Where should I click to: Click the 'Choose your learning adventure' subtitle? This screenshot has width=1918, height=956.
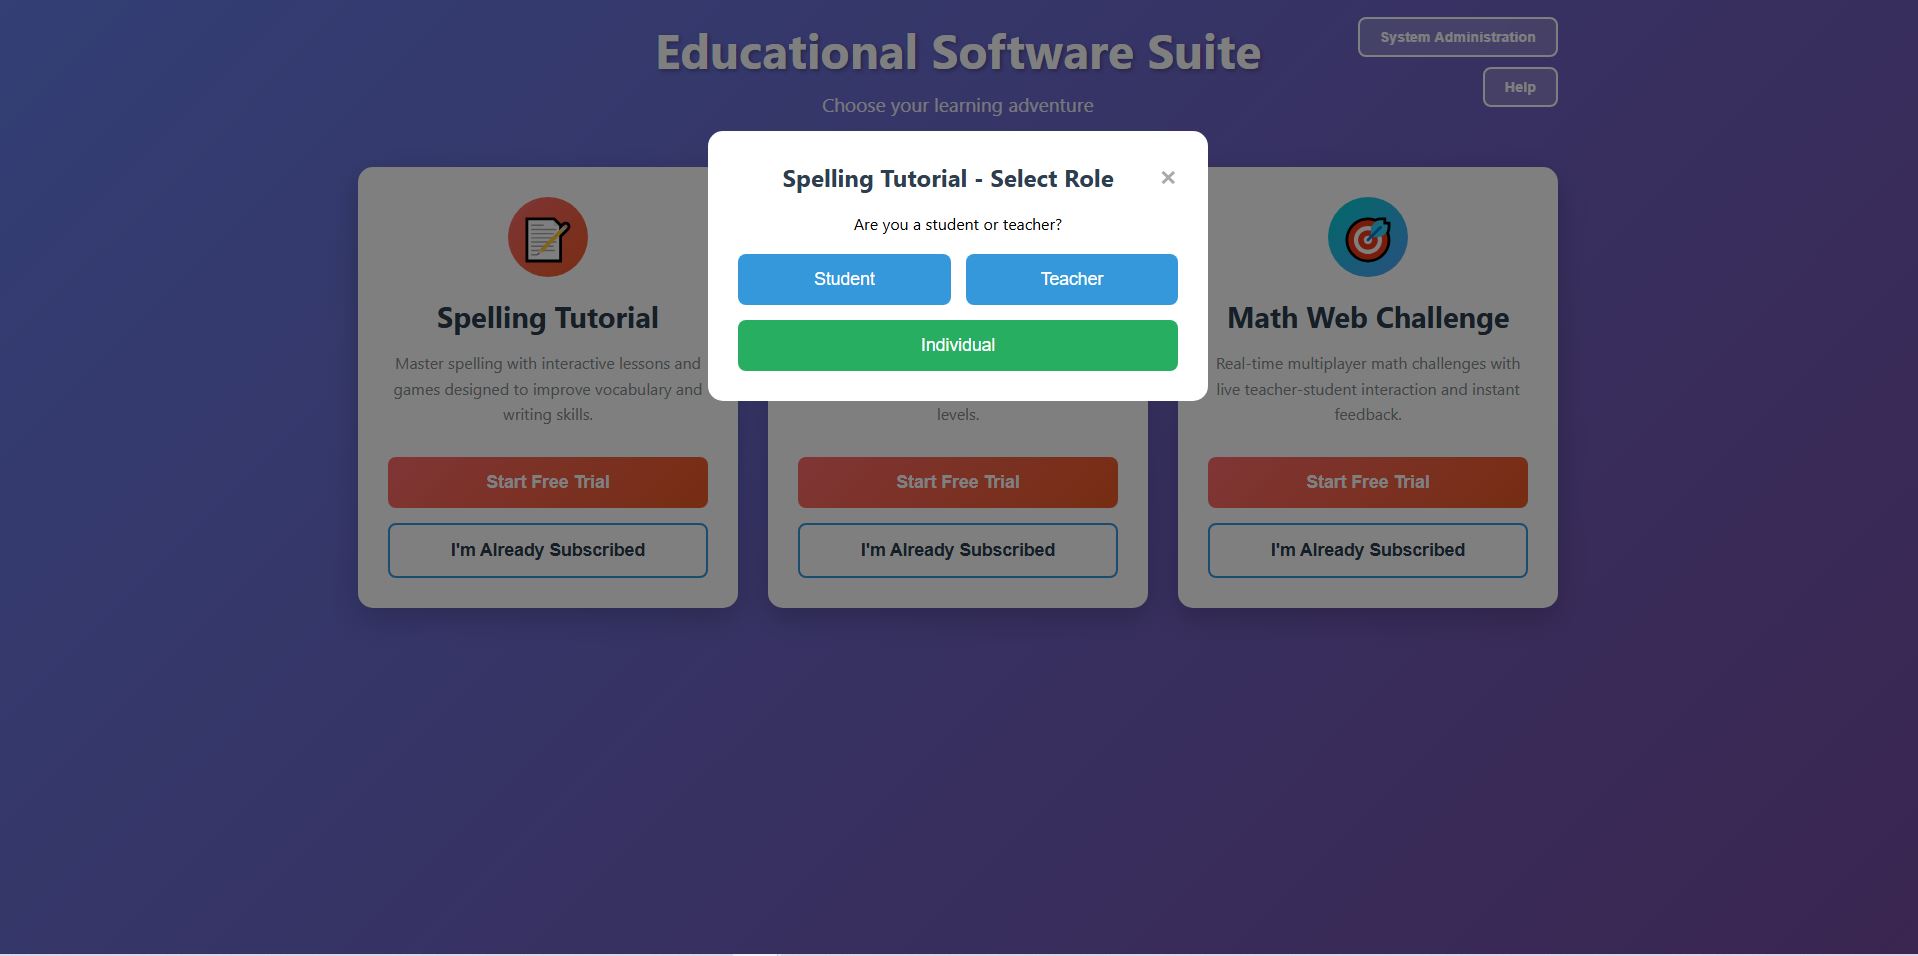[x=957, y=105]
